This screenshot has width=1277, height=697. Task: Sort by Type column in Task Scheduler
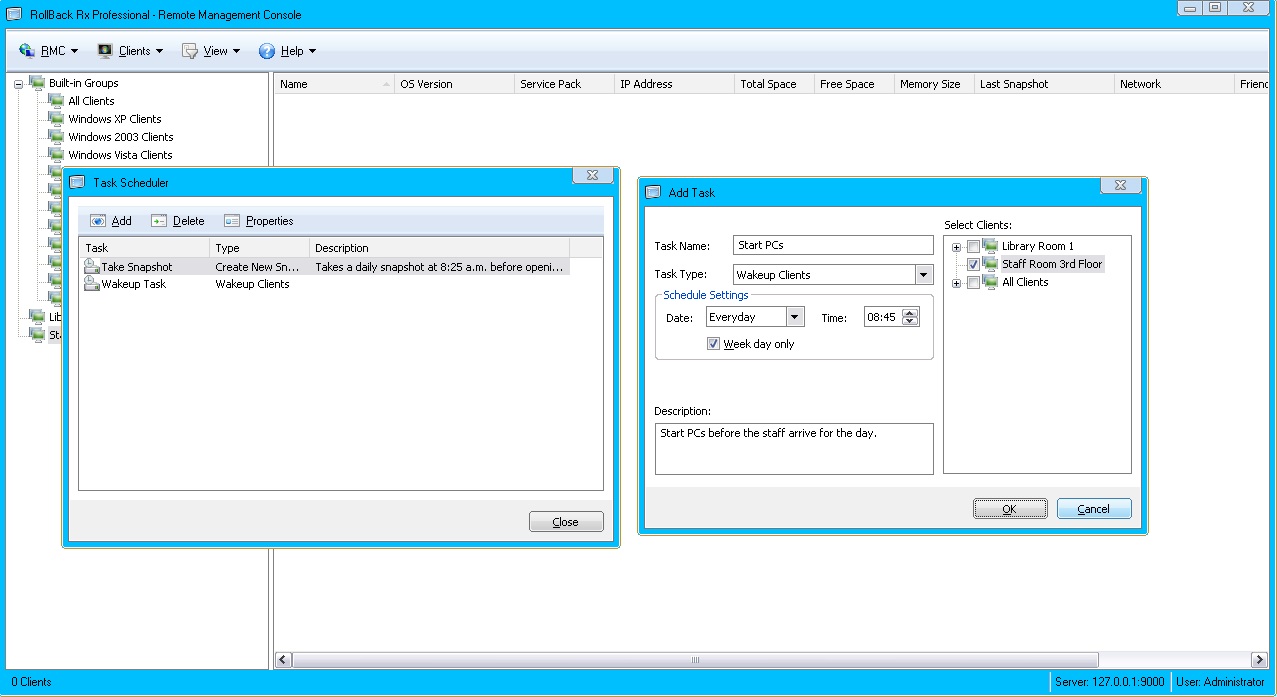coord(260,248)
